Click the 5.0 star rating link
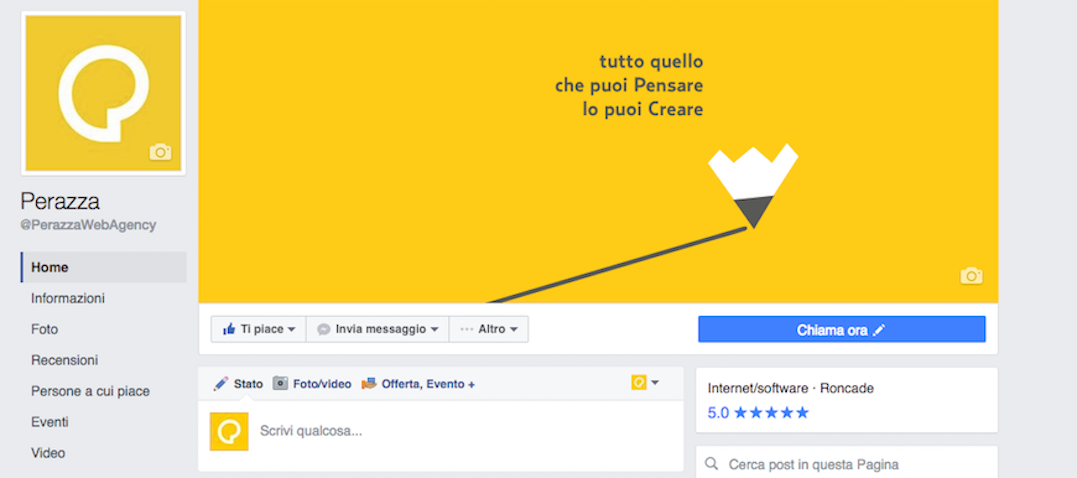The width and height of the screenshot is (1077, 478). point(758,413)
